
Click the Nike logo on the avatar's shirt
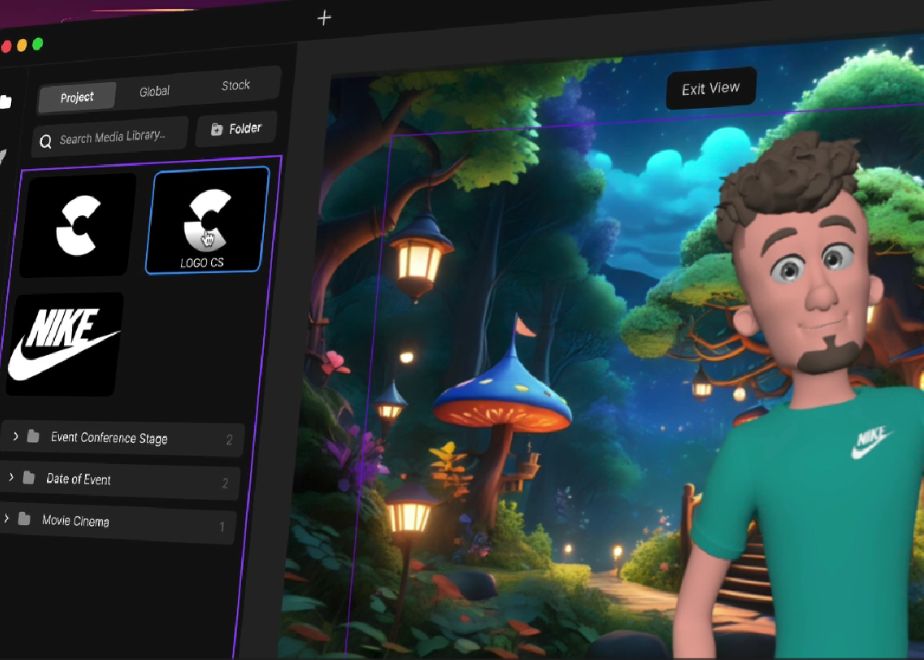[872, 441]
